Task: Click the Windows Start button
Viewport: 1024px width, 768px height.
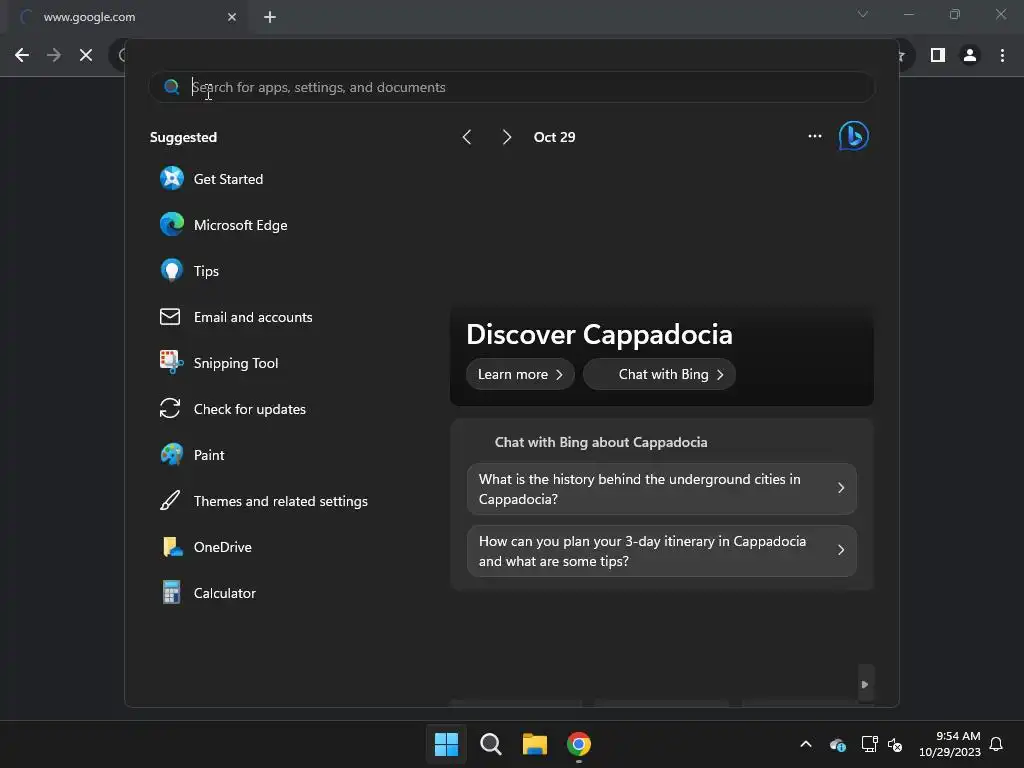Action: pyautogui.click(x=446, y=744)
